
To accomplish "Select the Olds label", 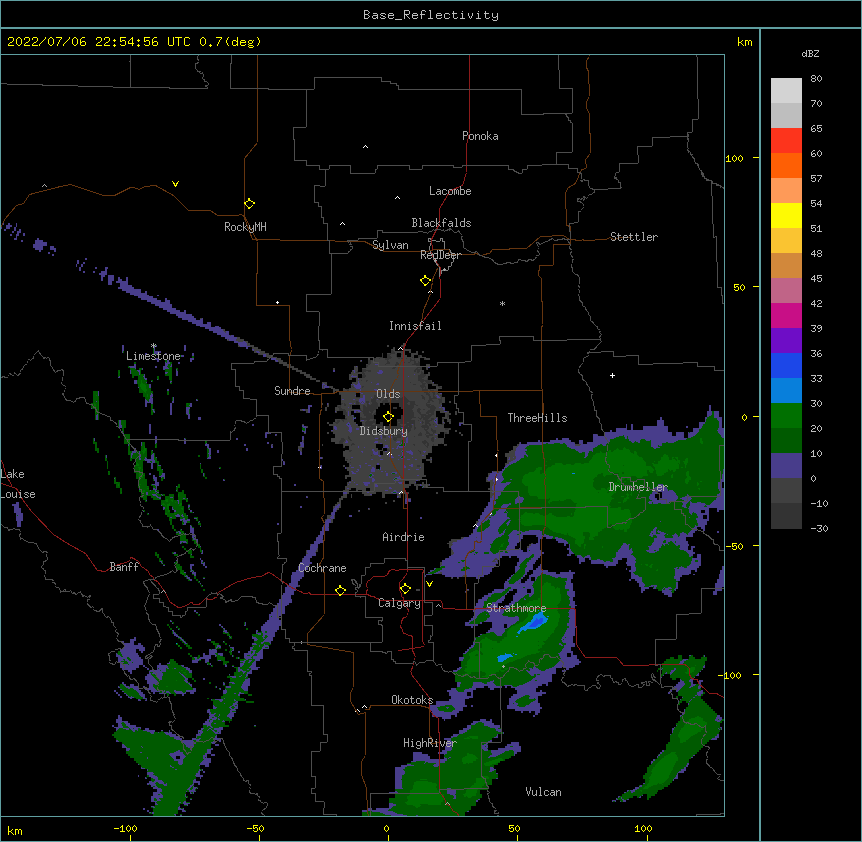I will tap(388, 394).
